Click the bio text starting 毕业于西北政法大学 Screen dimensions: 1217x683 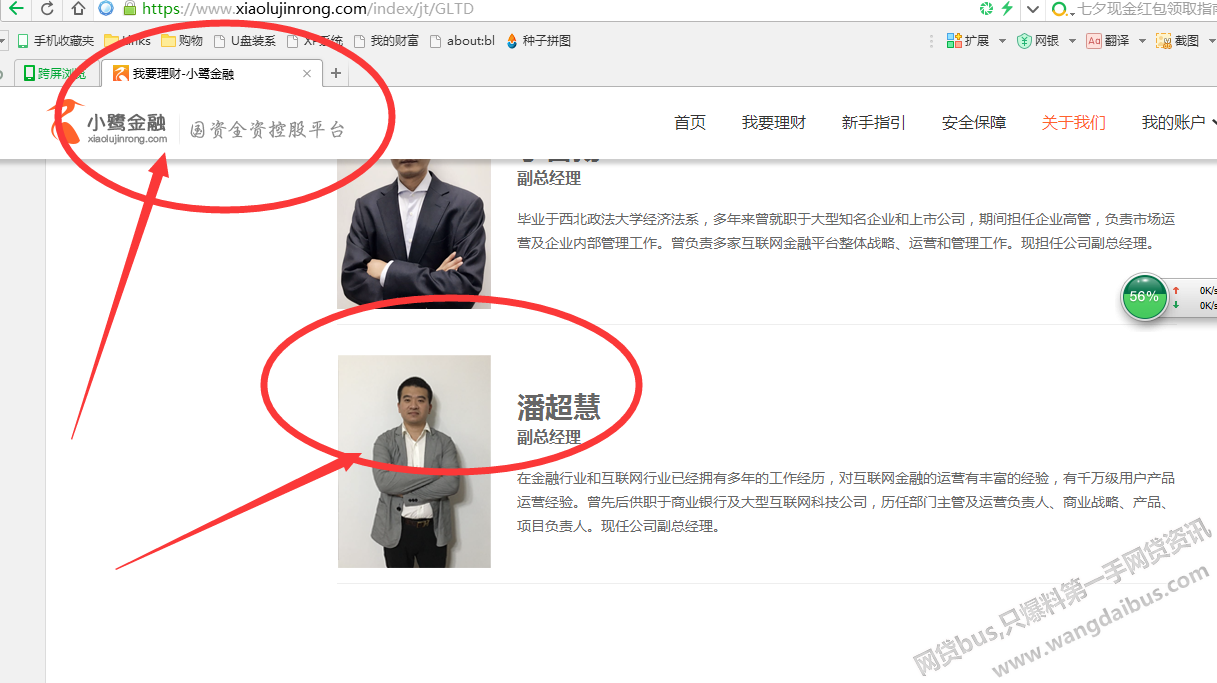click(x=846, y=231)
